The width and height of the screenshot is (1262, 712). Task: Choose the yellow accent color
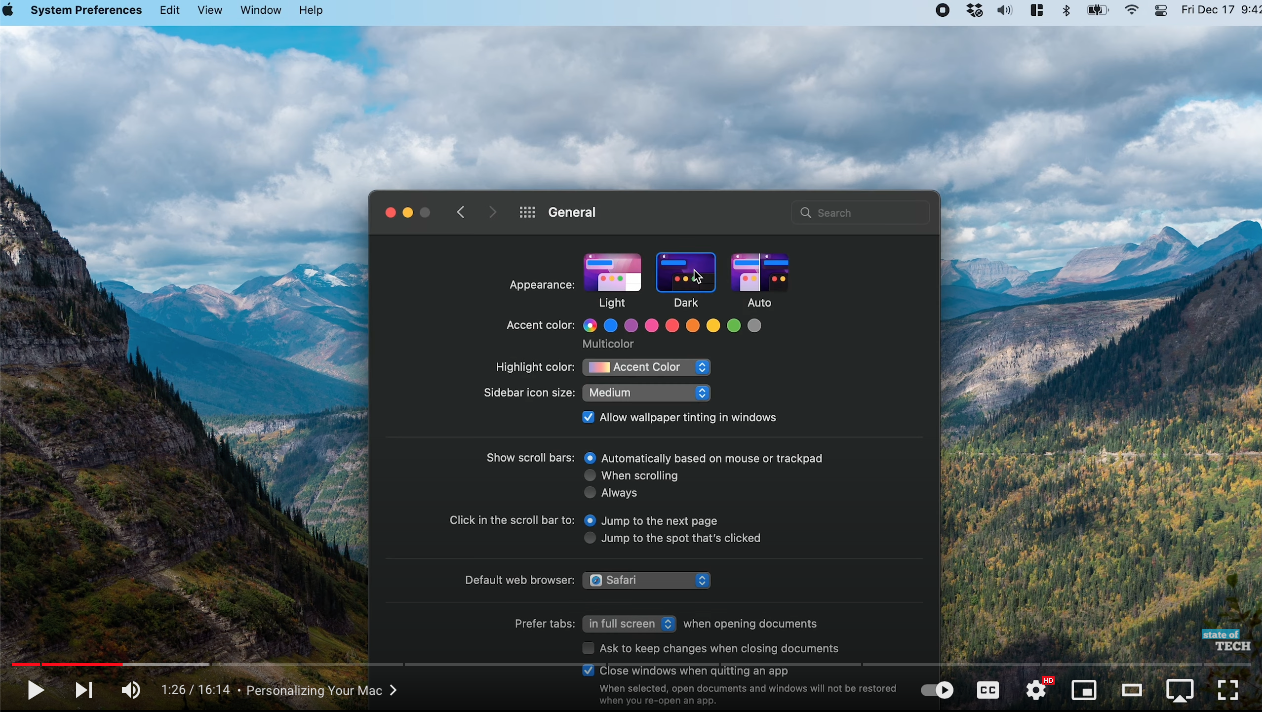coord(713,325)
